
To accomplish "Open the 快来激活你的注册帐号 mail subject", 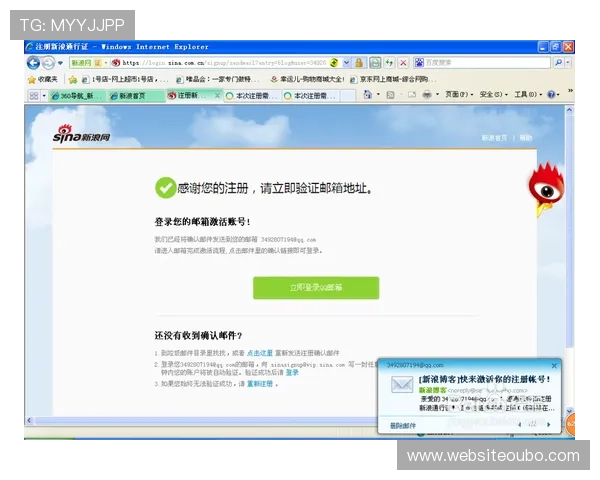I will 484,379.
